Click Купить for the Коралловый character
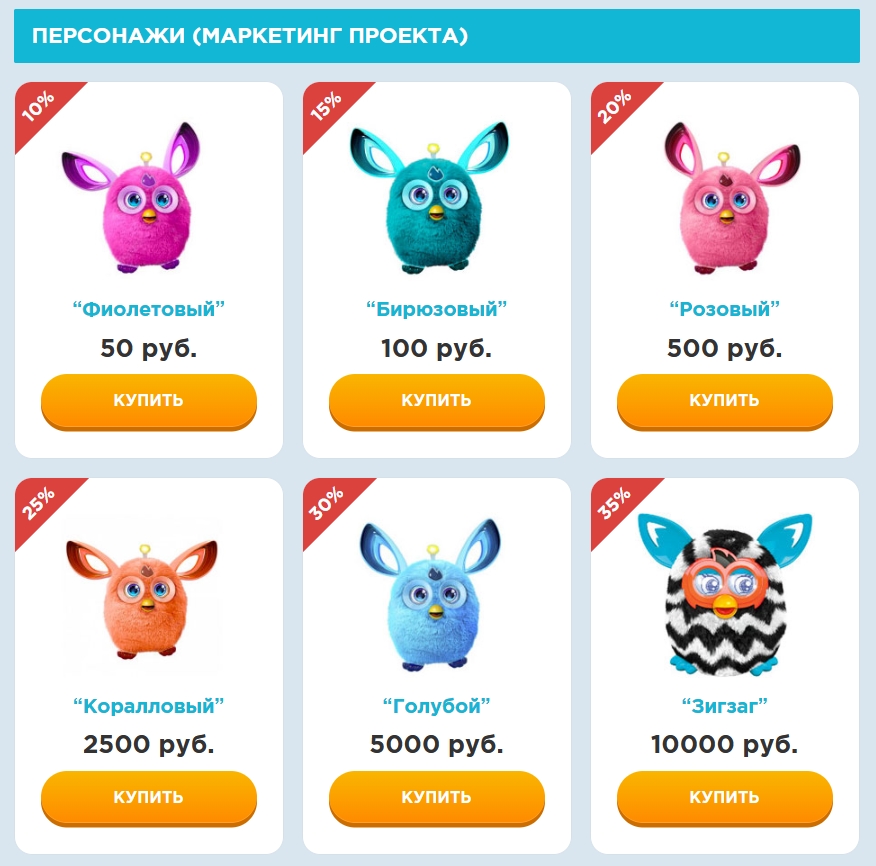This screenshot has width=876, height=866. point(149,798)
